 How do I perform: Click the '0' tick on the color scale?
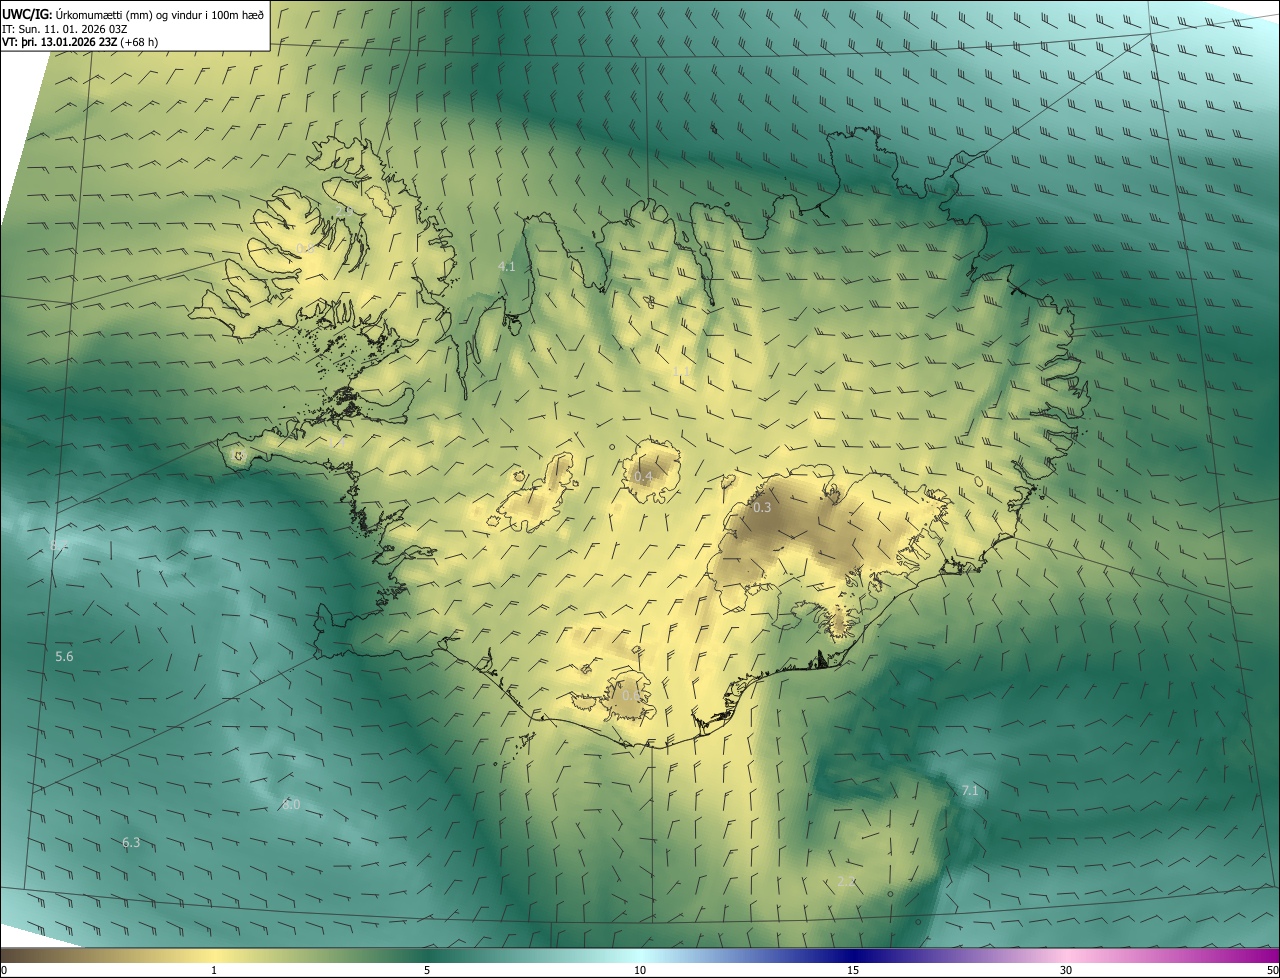(4, 970)
